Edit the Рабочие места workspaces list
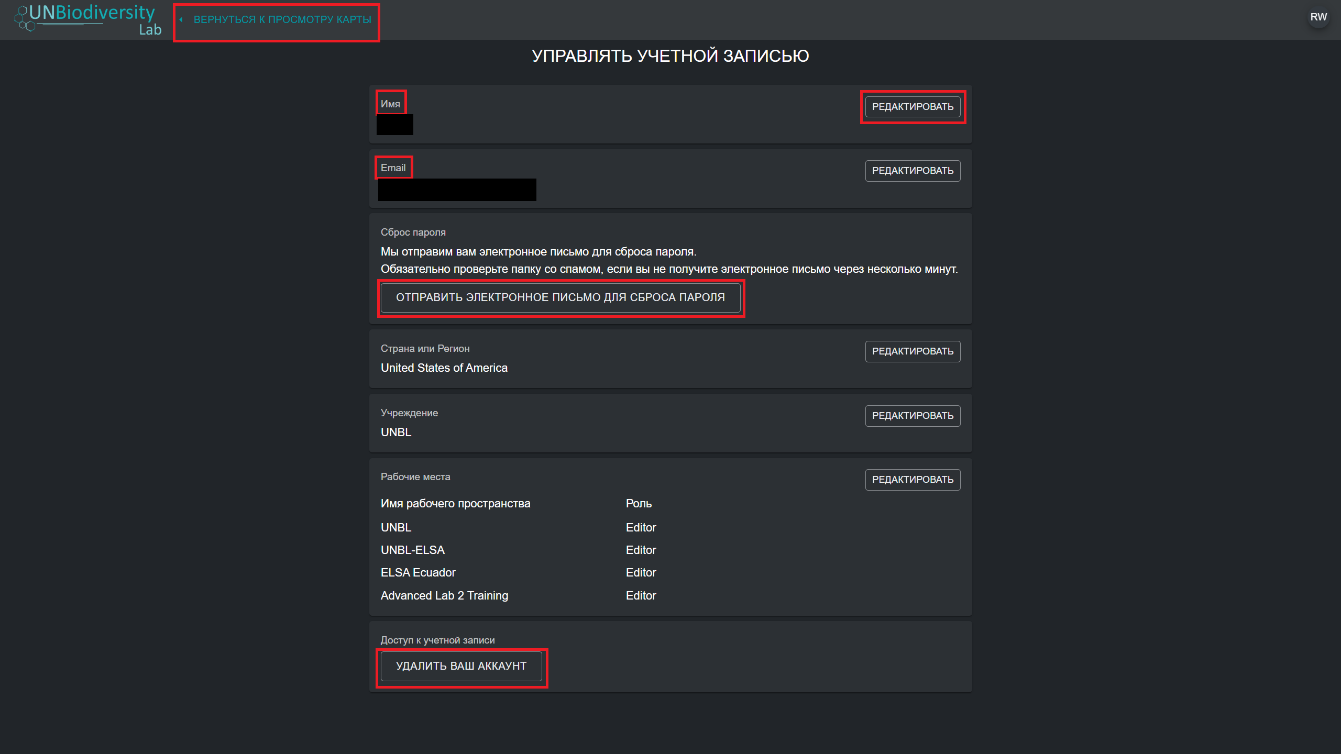The height and width of the screenshot is (754, 1341). coord(912,480)
